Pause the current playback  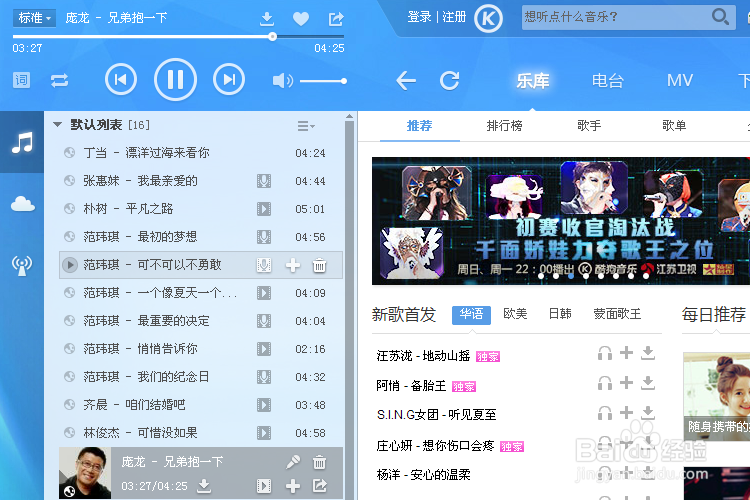(x=175, y=79)
